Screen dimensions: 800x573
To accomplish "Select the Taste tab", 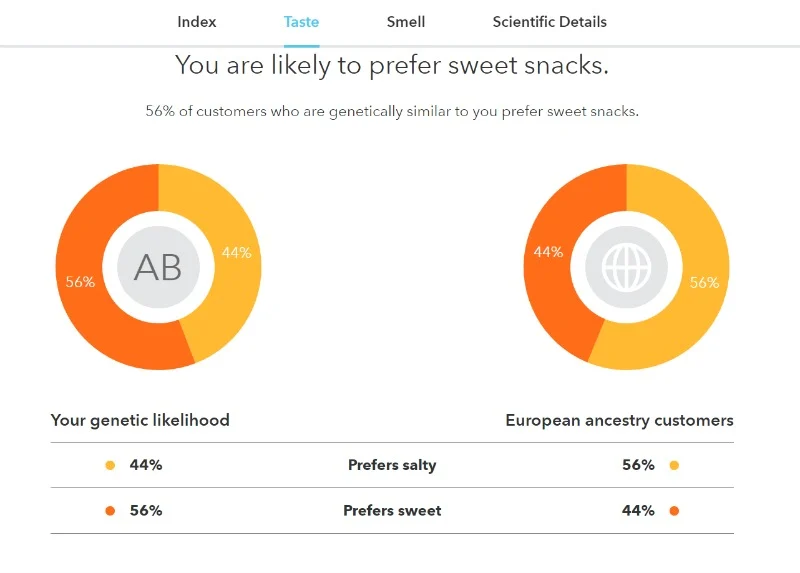I will tap(301, 22).
